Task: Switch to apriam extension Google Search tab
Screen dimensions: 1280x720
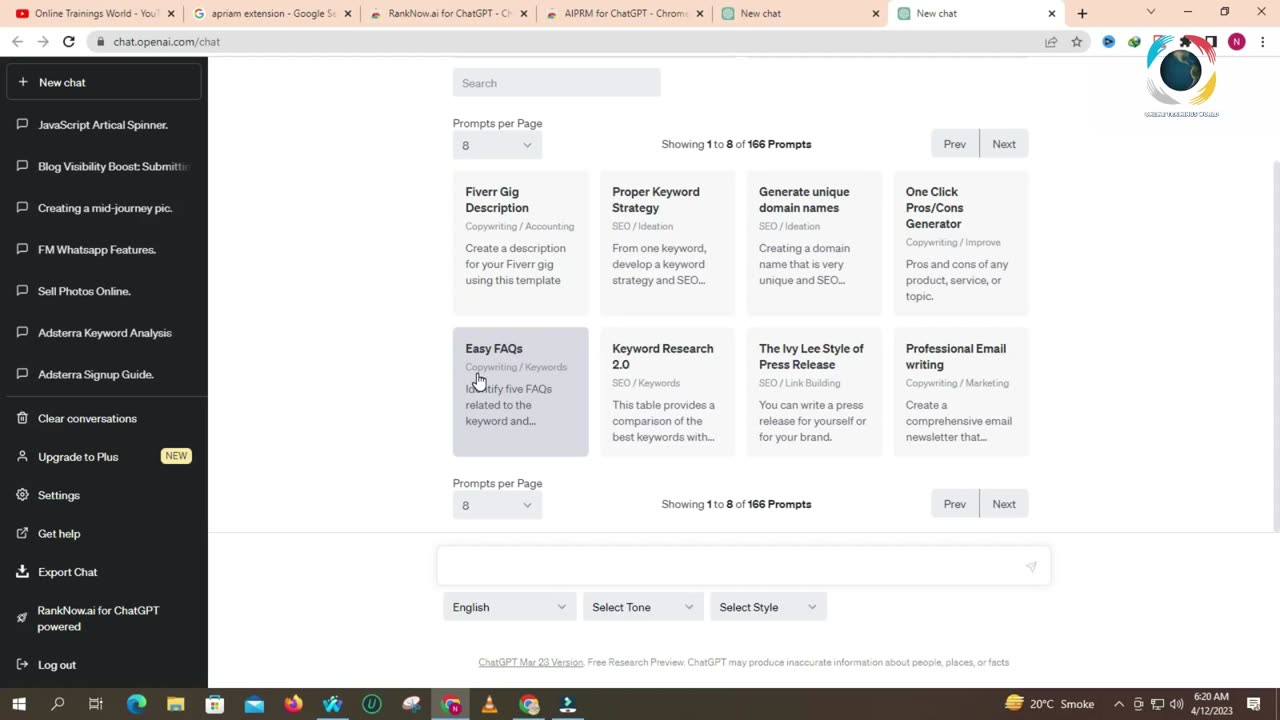Action: coord(272,13)
